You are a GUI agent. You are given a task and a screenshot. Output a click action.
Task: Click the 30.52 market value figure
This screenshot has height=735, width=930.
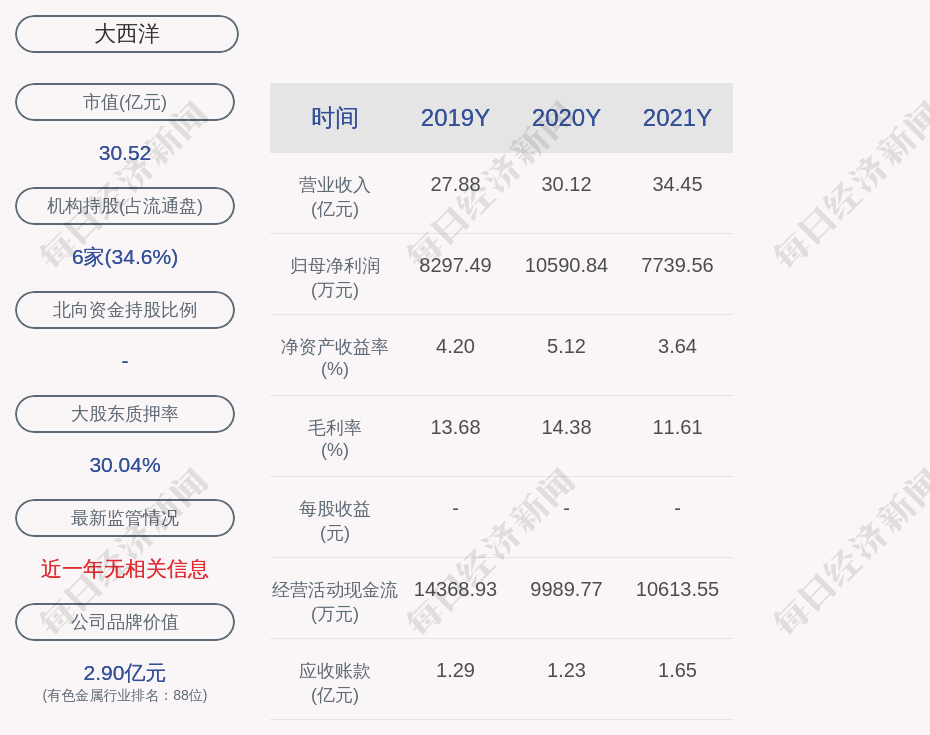click(x=125, y=153)
